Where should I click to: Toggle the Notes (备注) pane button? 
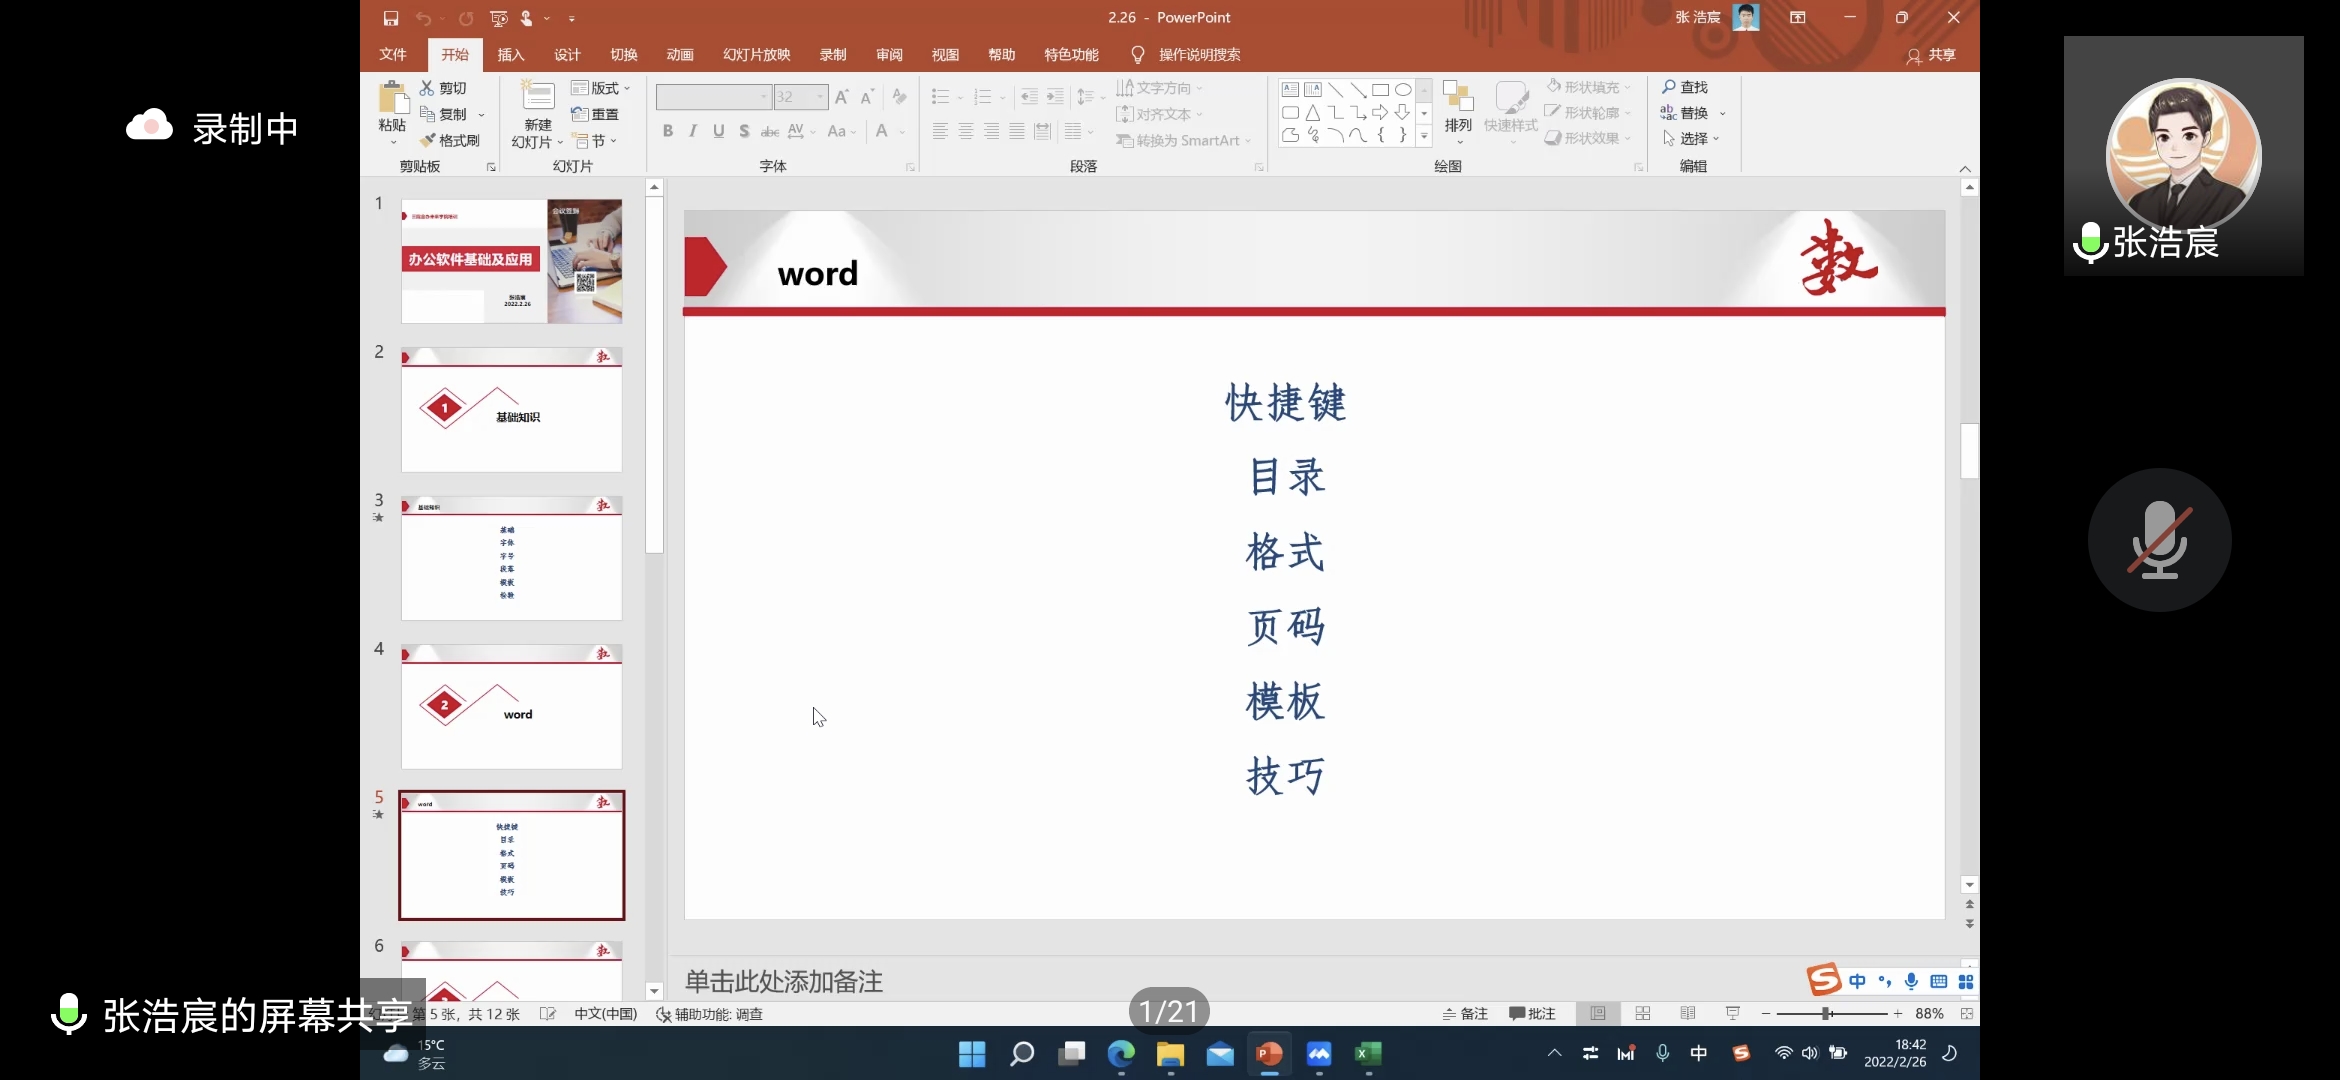(1465, 1014)
